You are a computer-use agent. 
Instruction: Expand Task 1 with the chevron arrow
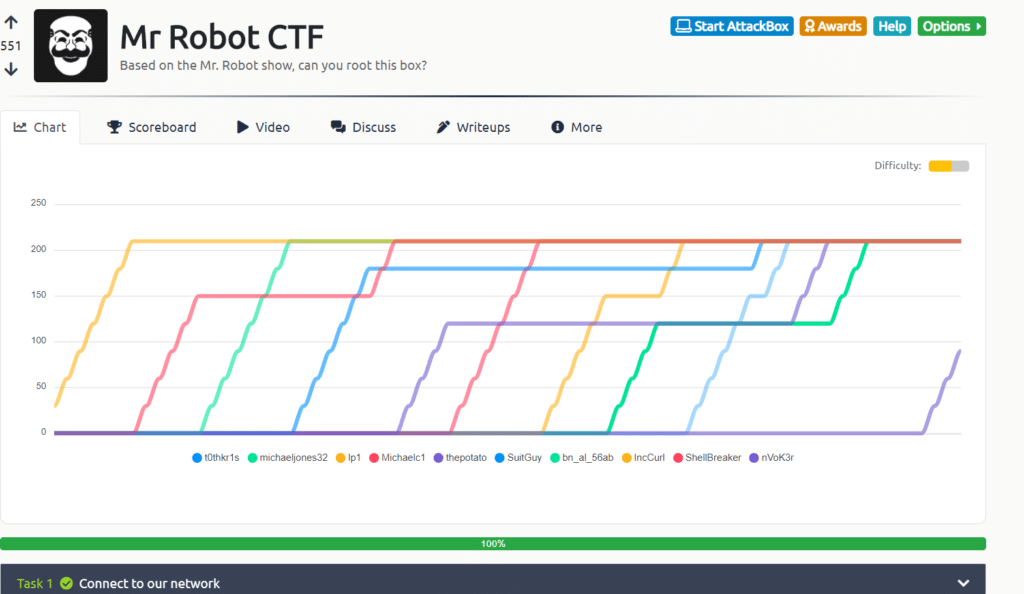point(963,583)
